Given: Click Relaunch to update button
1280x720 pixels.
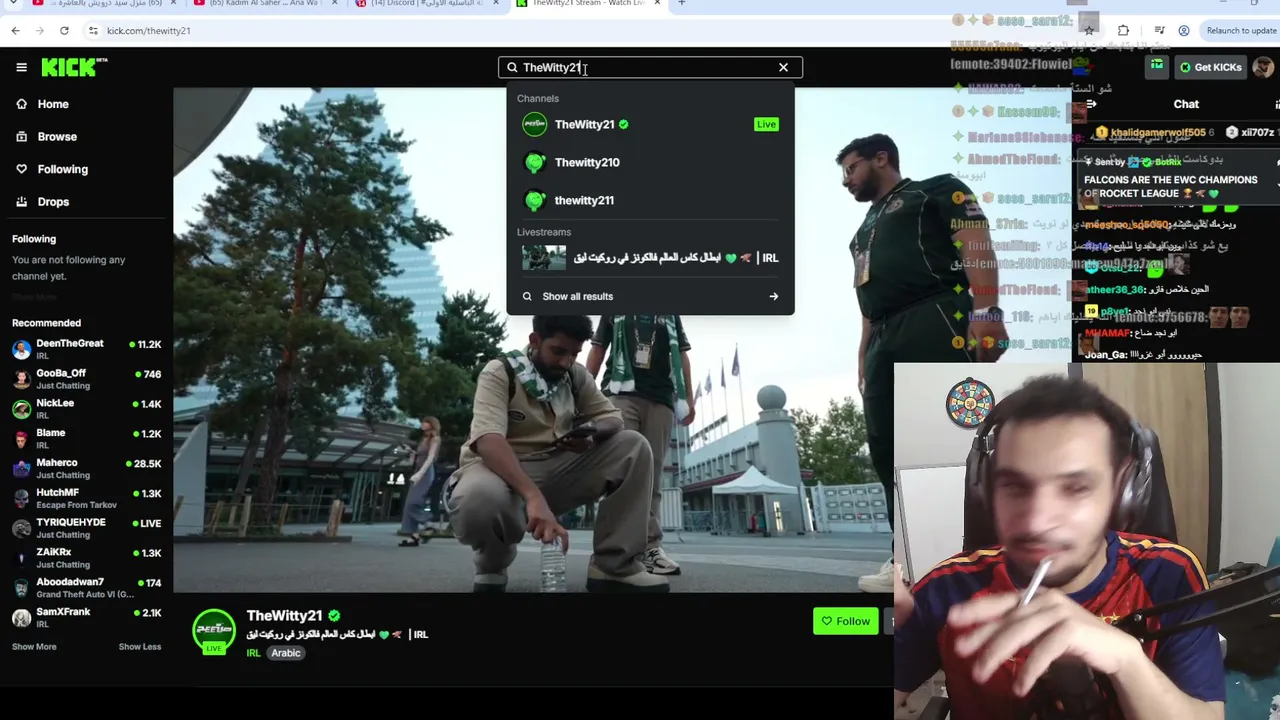Looking at the screenshot, I should pyautogui.click(x=1240, y=30).
